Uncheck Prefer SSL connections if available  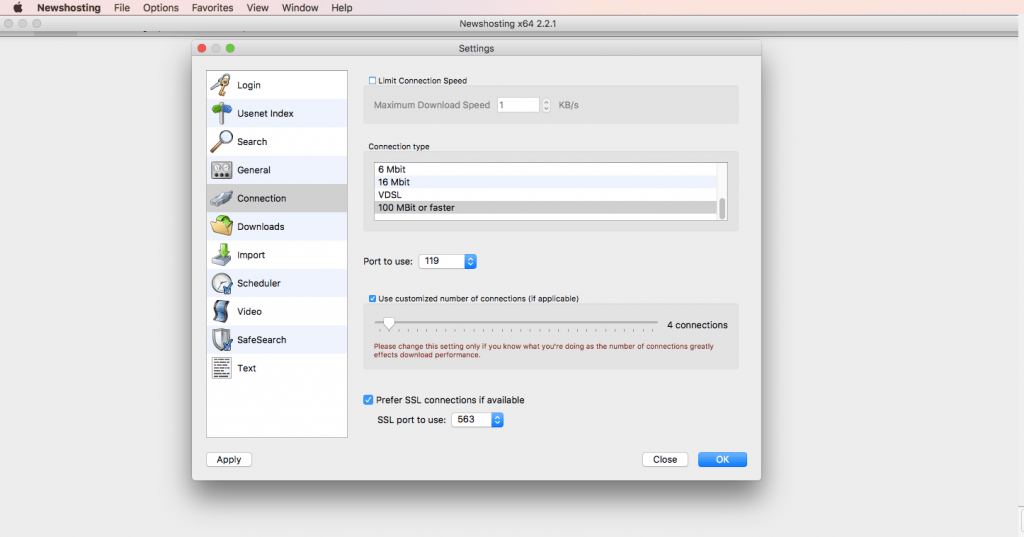(368, 400)
